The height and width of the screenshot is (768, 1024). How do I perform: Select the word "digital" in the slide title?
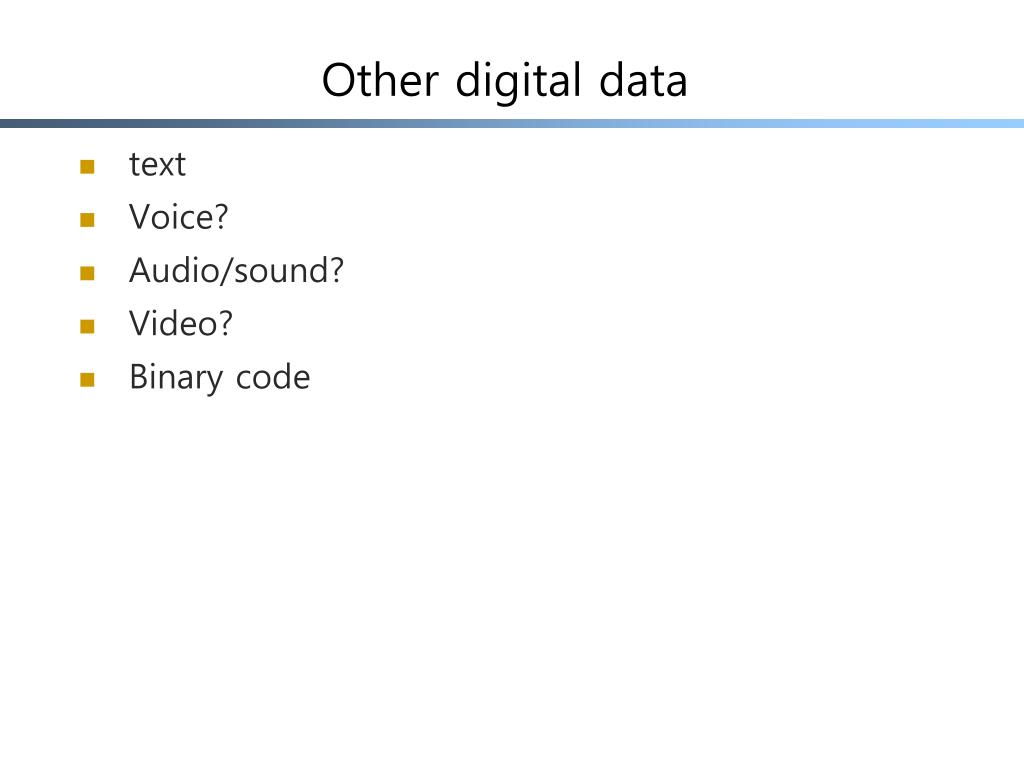point(518,82)
